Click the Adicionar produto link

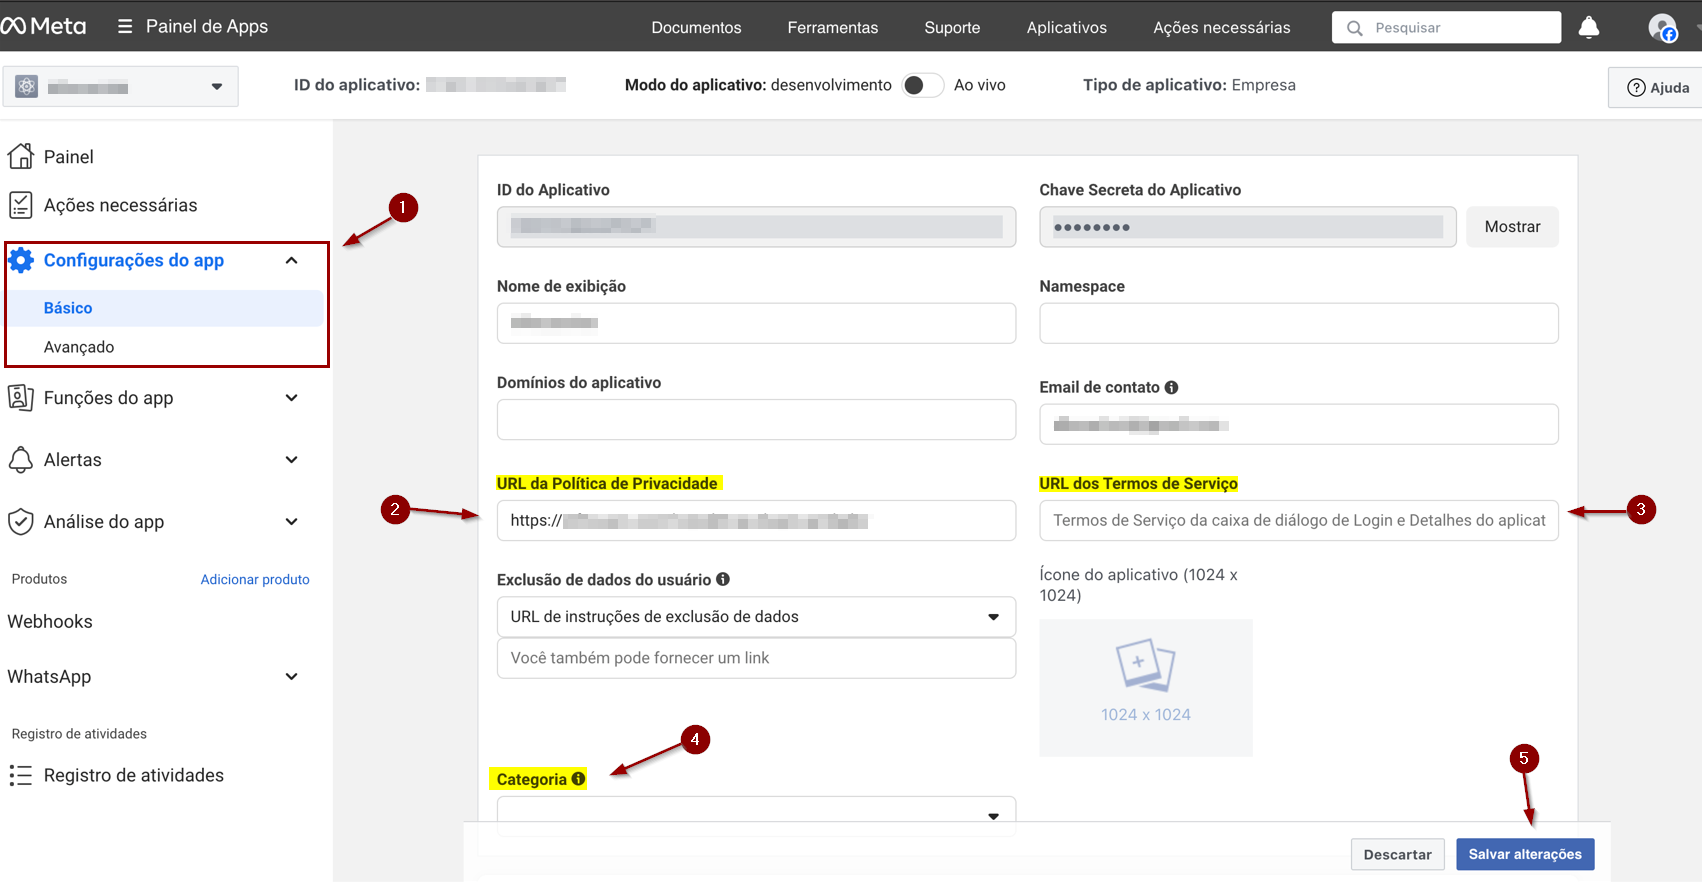[255, 580]
